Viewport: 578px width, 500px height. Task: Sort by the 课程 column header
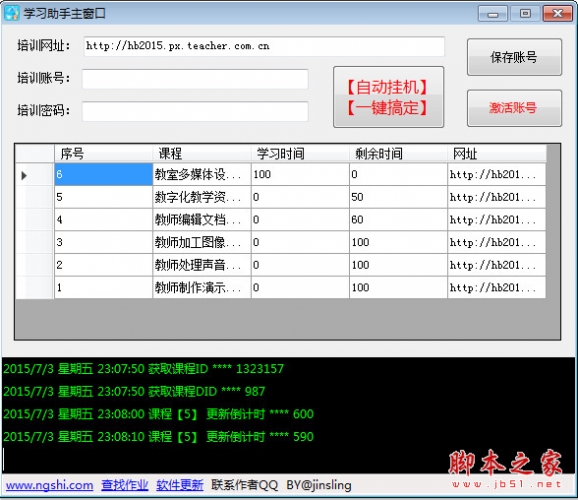202,154
